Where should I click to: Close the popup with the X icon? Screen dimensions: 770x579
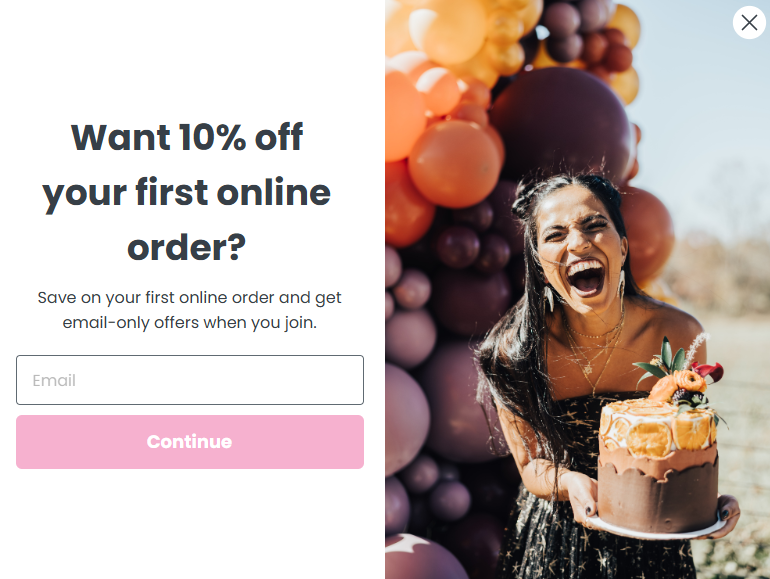(x=749, y=23)
